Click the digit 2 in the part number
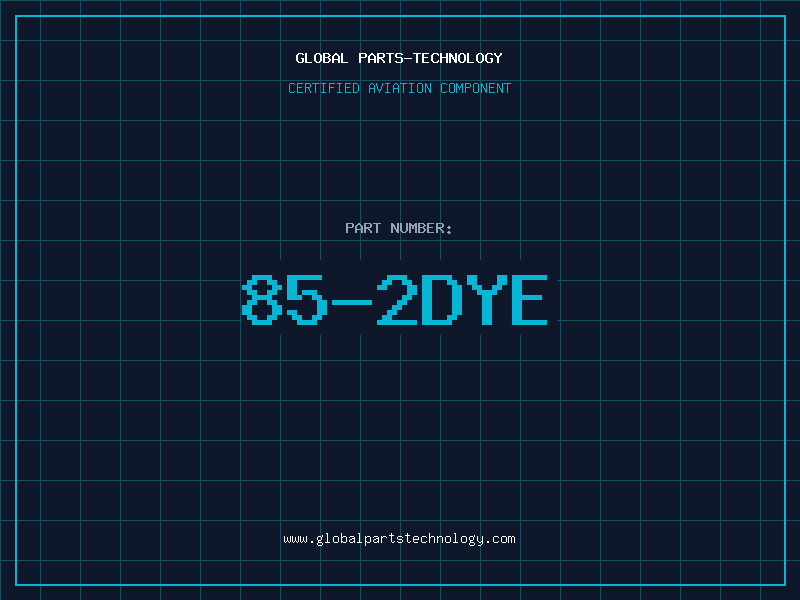800x600 pixels. (395, 301)
